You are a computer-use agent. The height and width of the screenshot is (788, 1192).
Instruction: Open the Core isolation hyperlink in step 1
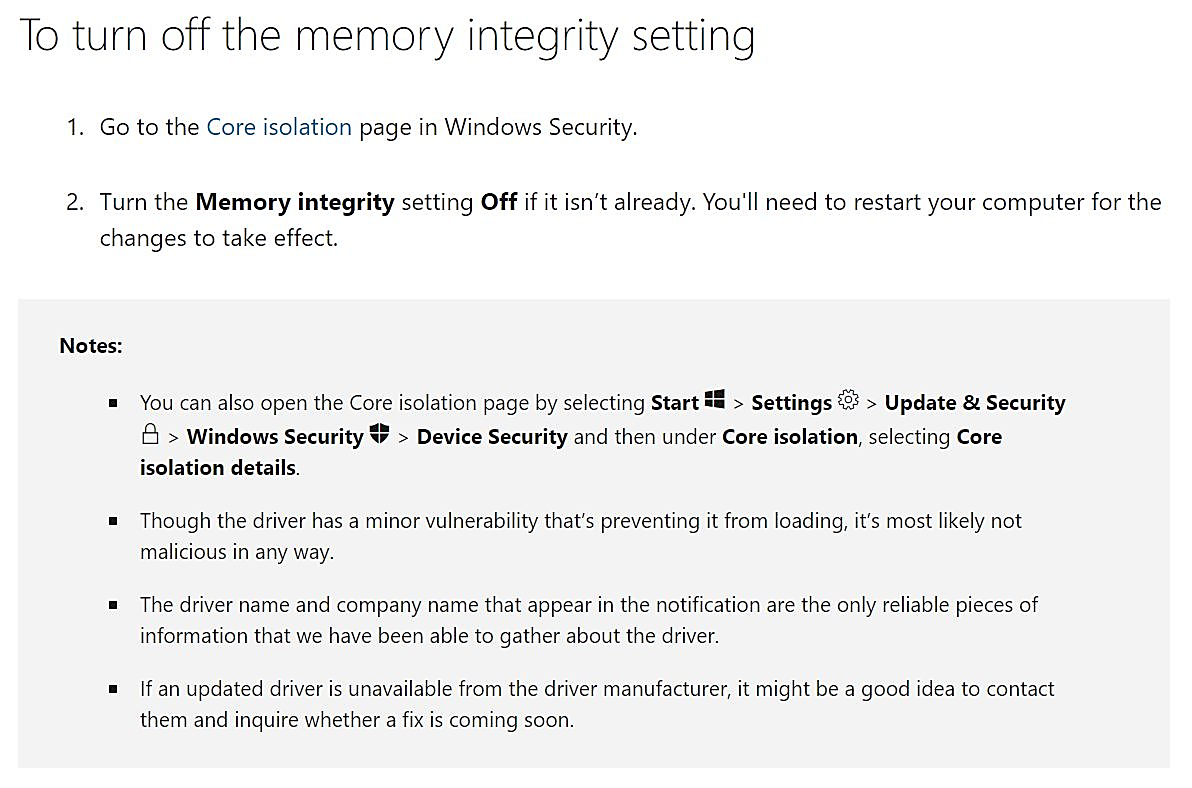[279, 127]
